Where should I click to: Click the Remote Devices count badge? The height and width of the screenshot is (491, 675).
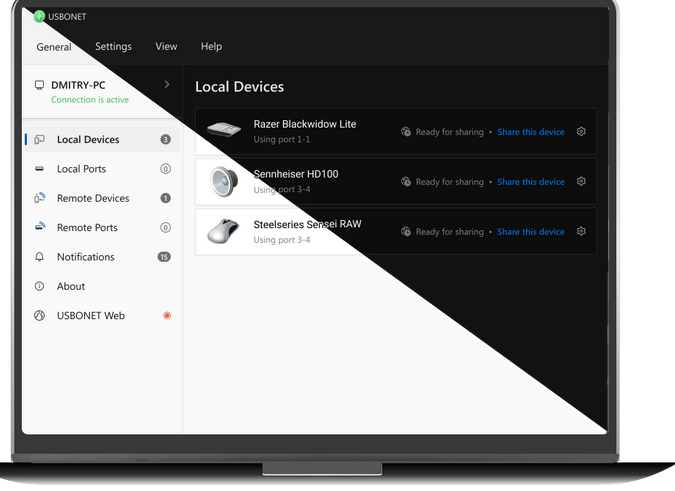[x=165, y=198]
